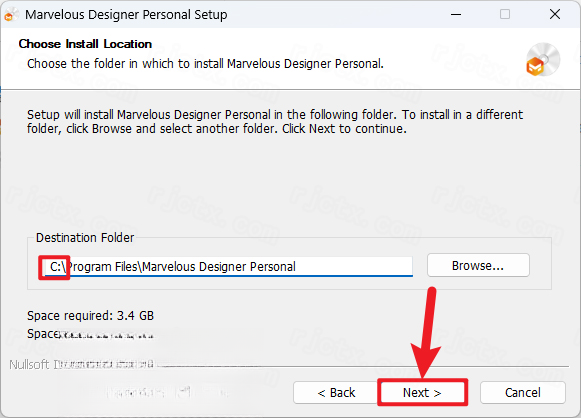Click the Destination Folder group label
This screenshot has height=418, width=581.
pyautogui.click(x=85, y=238)
